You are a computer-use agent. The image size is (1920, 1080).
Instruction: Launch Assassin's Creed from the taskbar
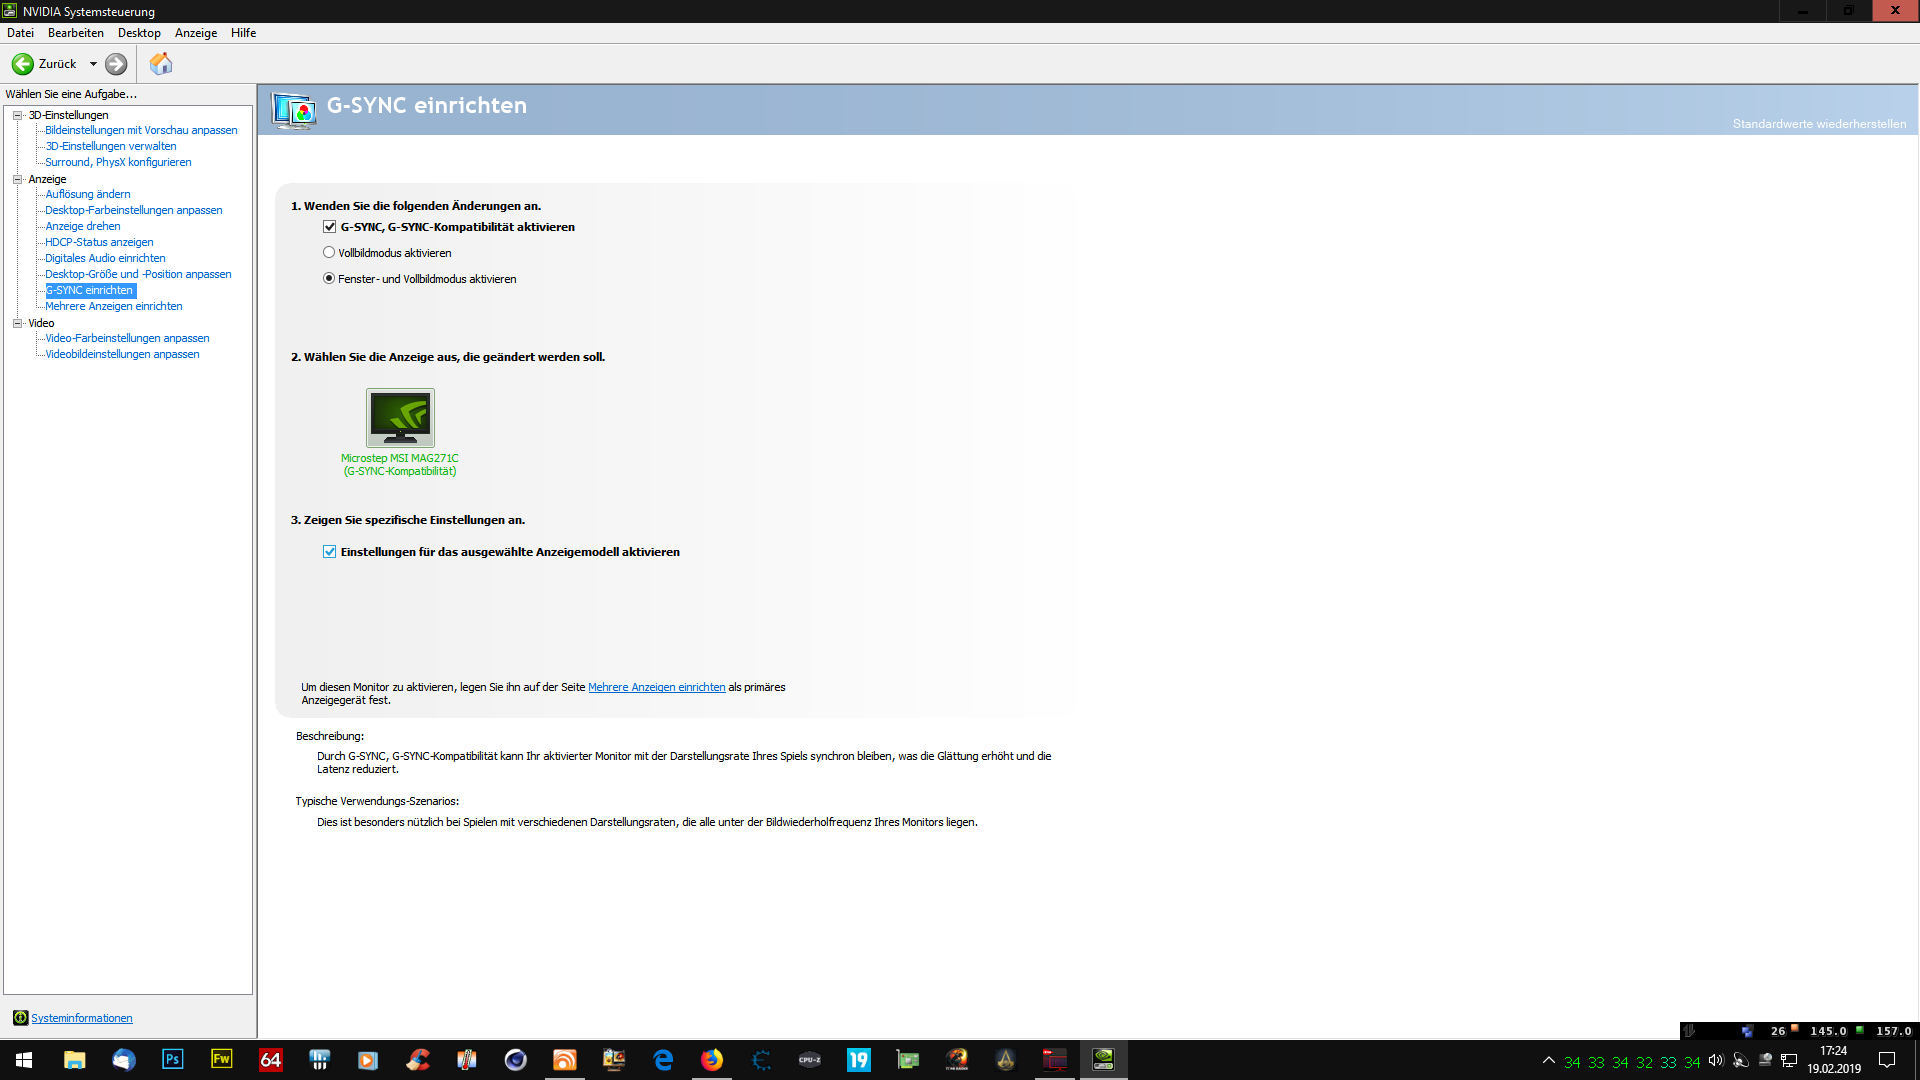pyautogui.click(x=1005, y=1060)
